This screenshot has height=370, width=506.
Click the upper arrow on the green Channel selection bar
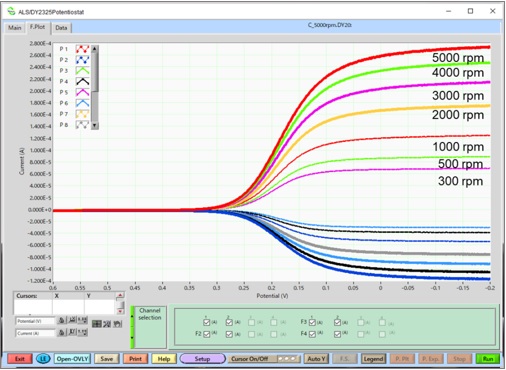click(x=132, y=316)
